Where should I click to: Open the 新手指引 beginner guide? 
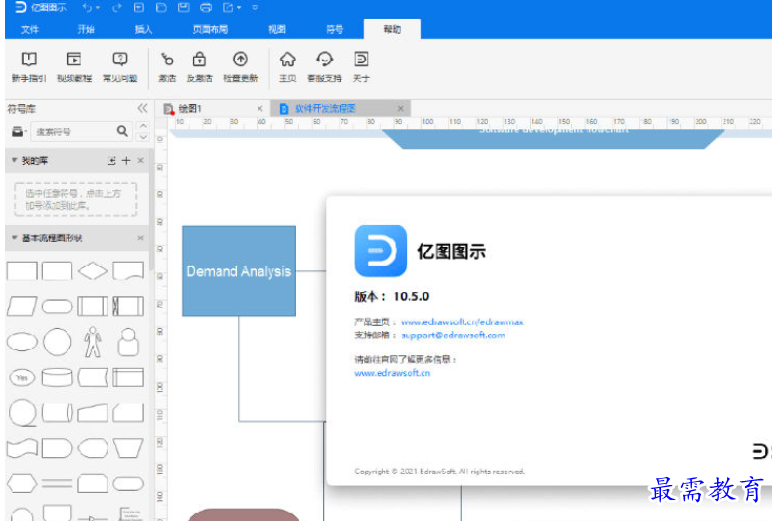[29, 66]
